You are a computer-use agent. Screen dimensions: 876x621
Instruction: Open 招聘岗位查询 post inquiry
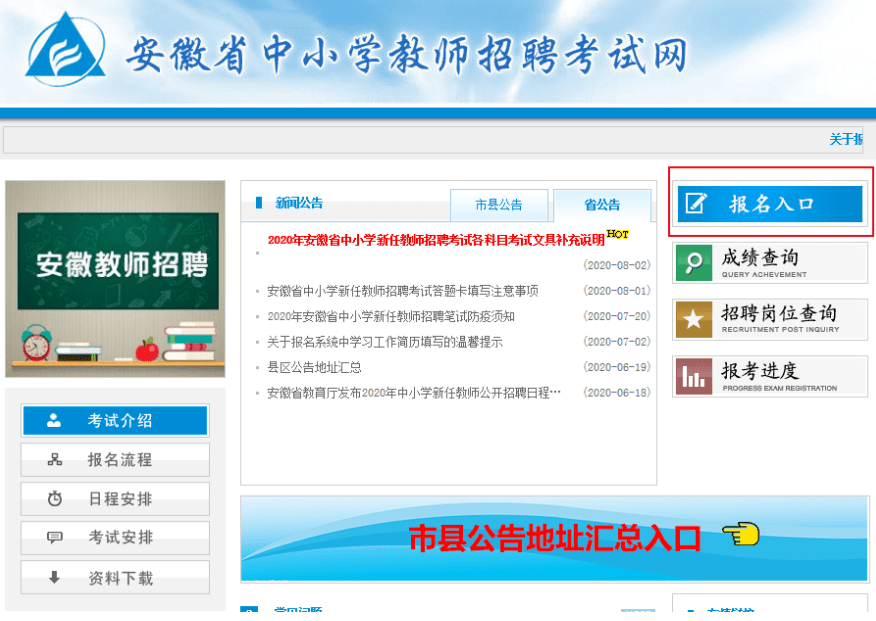click(770, 319)
